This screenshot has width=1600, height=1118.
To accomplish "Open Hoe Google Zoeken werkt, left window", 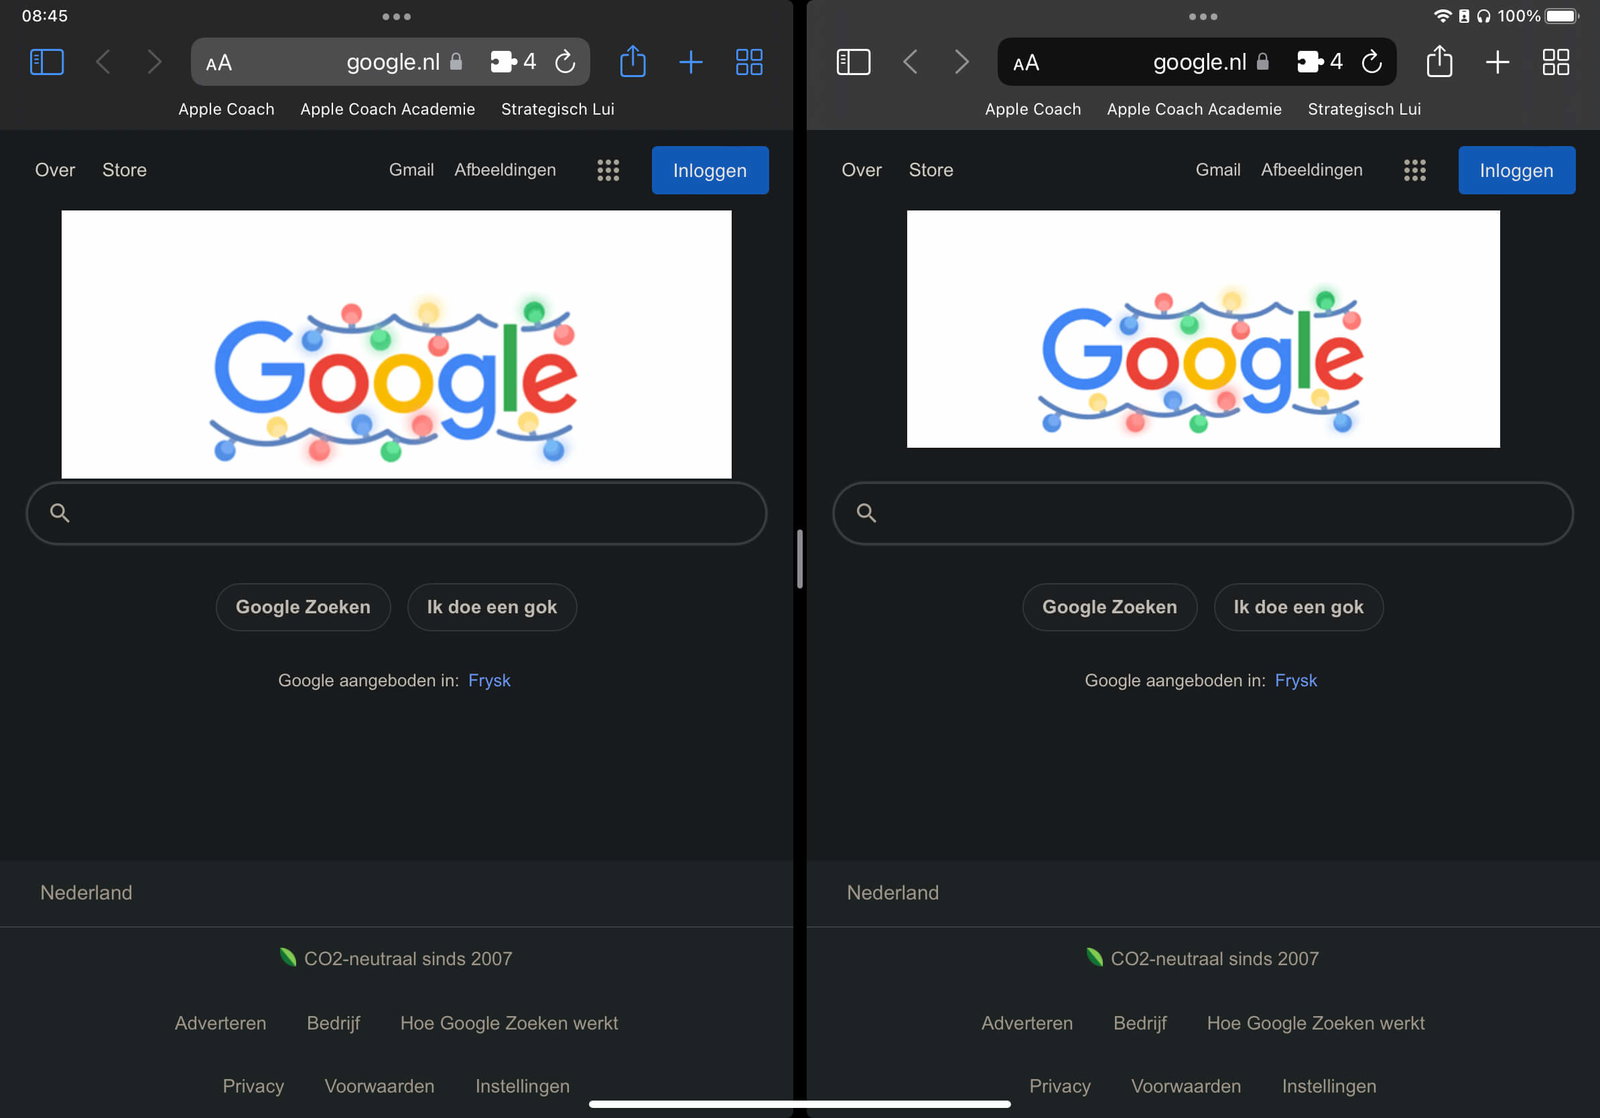I will pos(509,1023).
